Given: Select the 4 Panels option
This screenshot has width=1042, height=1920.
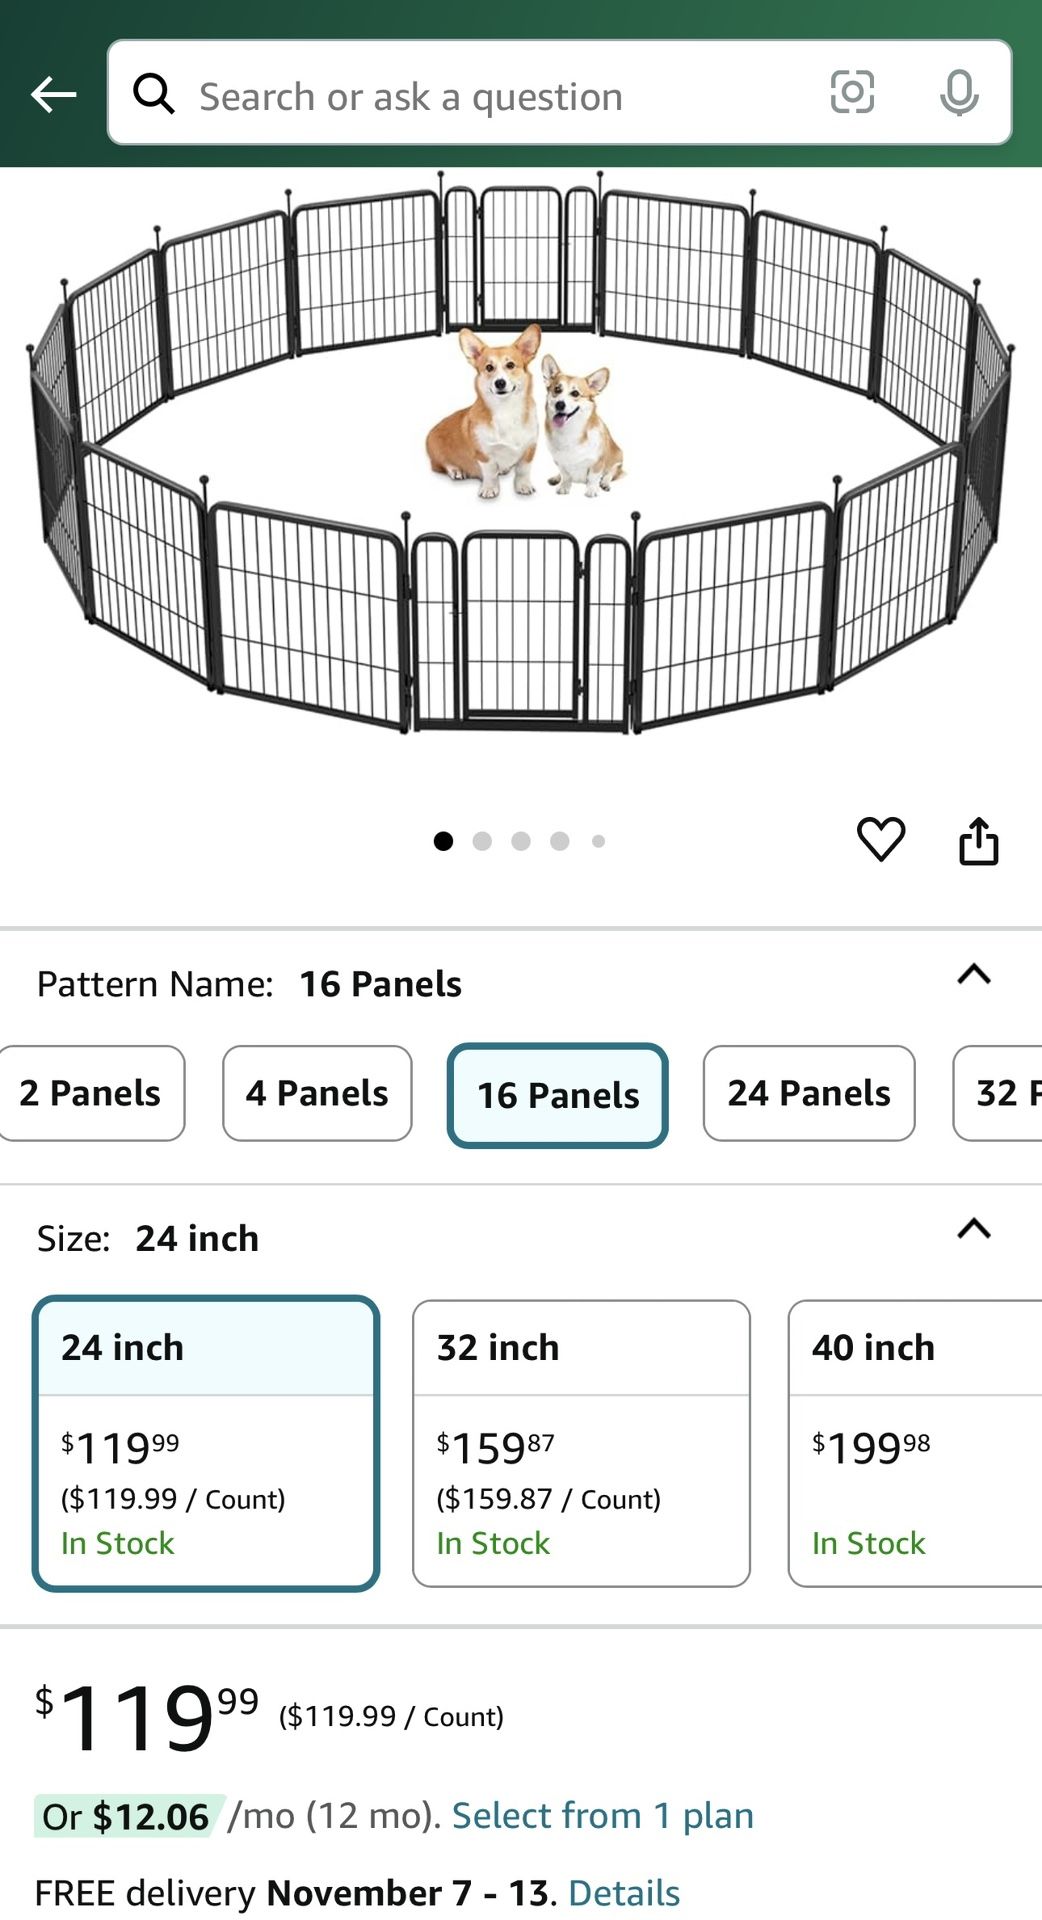Looking at the screenshot, I should [x=317, y=1093].
